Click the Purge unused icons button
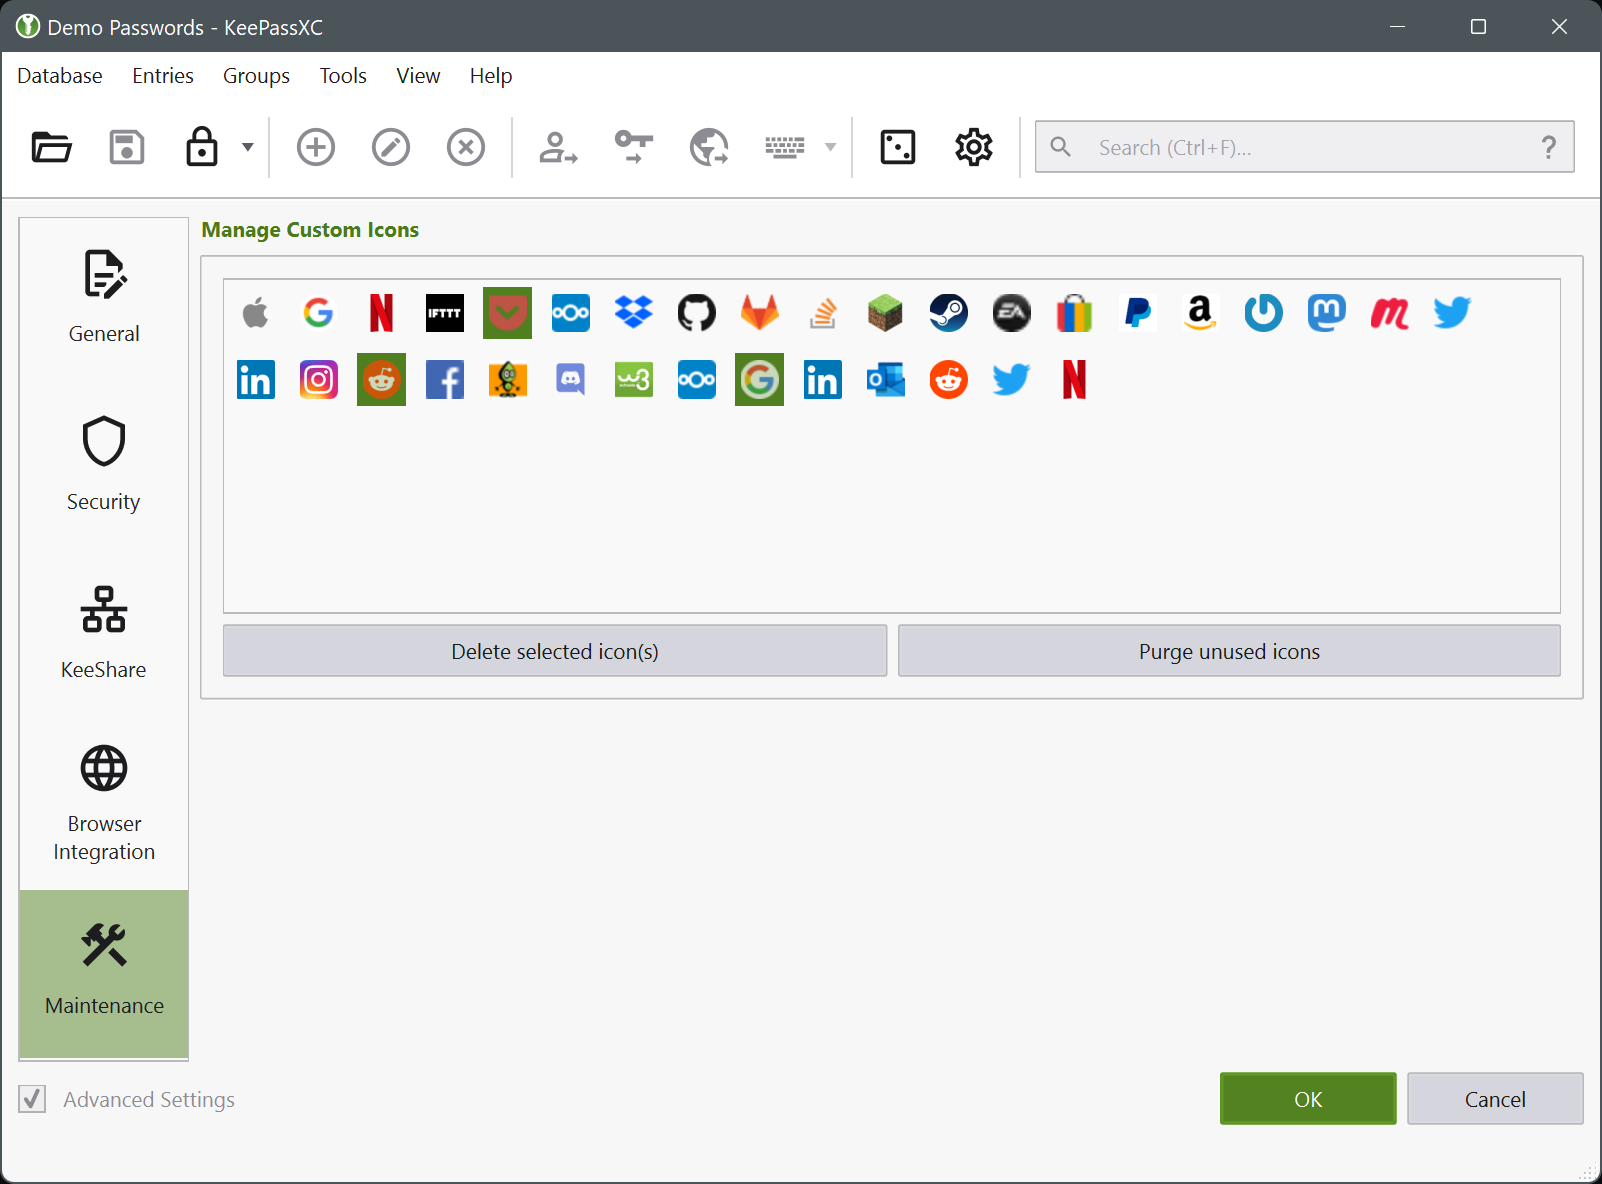Image resolution: width=1602 pixels, height=1184 pixels. click(x=1228, y=651)
